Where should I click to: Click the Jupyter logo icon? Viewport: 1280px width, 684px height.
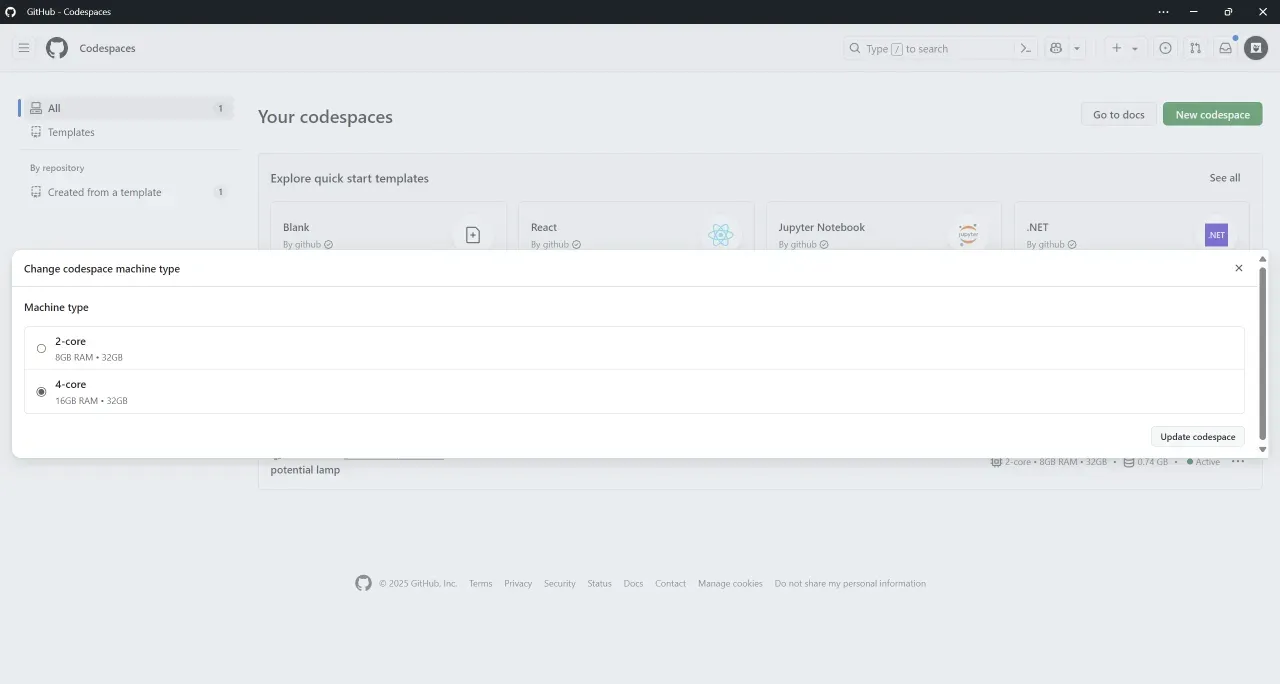pyautogui.click(x=968, y=235)
